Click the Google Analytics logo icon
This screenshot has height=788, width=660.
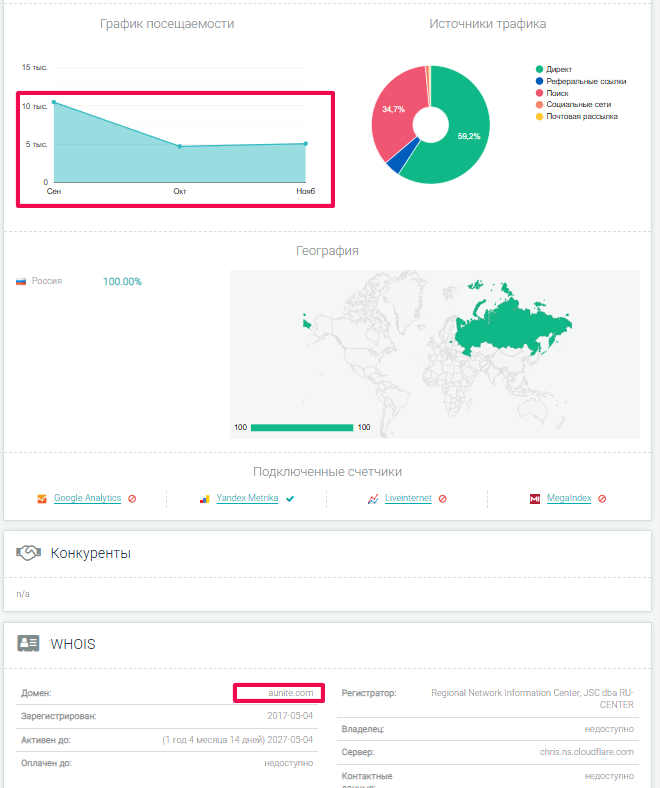(42, 498)
